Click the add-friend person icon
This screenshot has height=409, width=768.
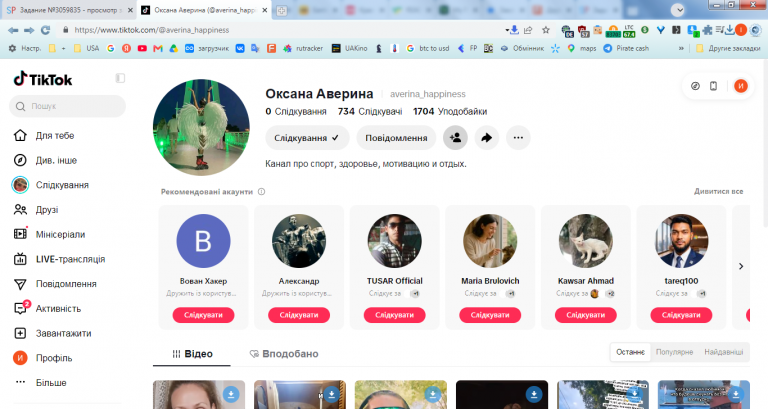(456, 138)
